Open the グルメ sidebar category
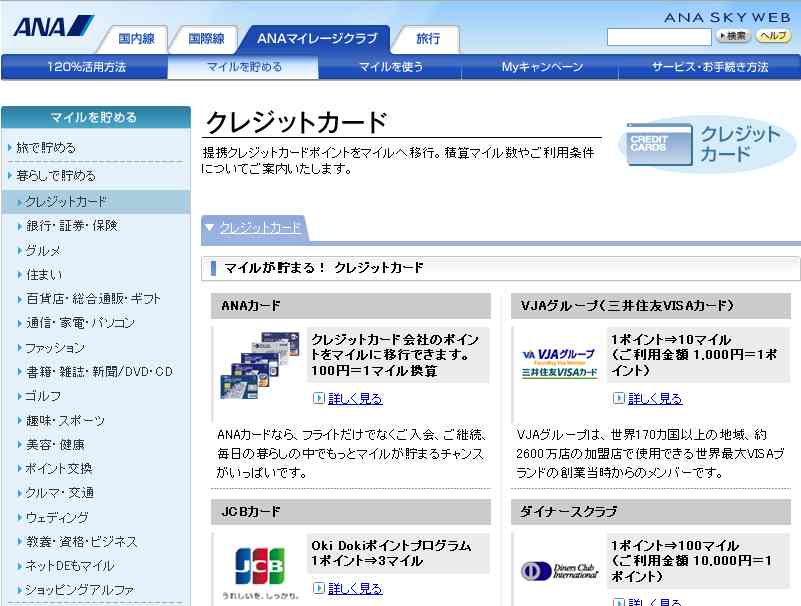 pyautogui.click(x=43, y=250)
